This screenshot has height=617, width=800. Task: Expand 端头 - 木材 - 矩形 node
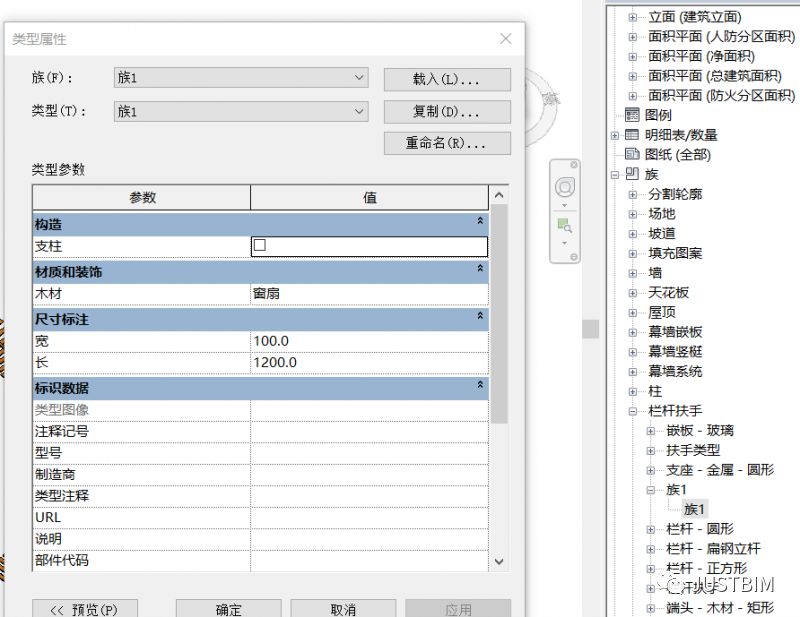[651, 608]
